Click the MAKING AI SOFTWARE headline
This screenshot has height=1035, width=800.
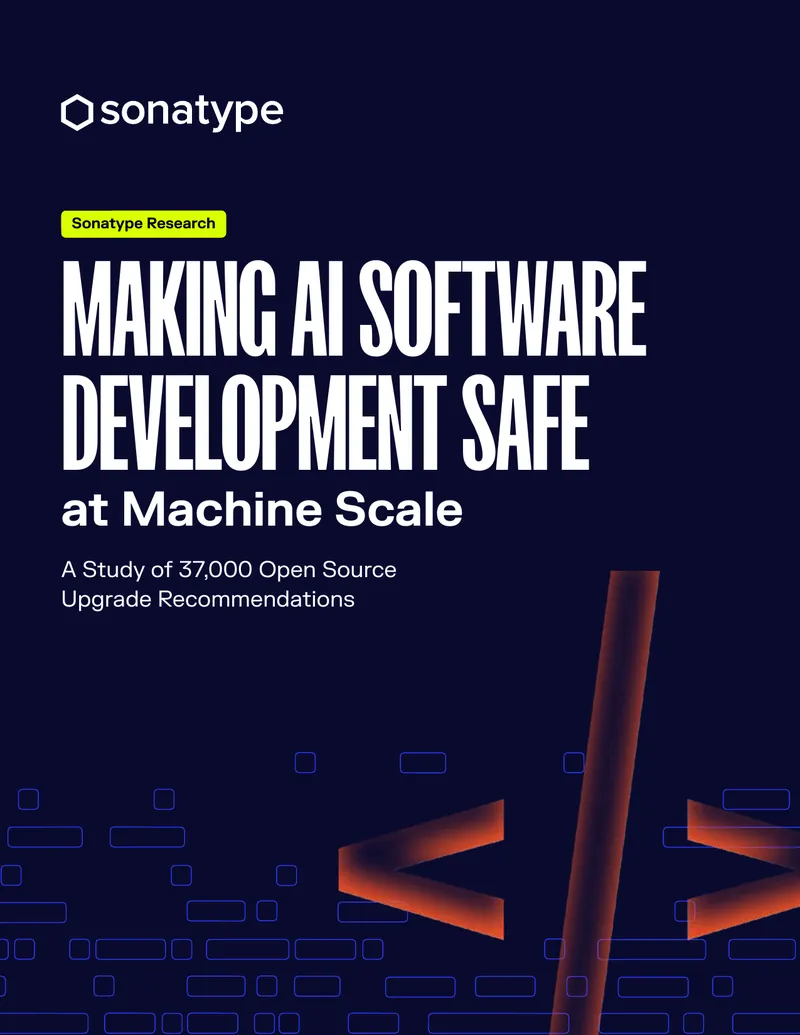pos(354,308)
